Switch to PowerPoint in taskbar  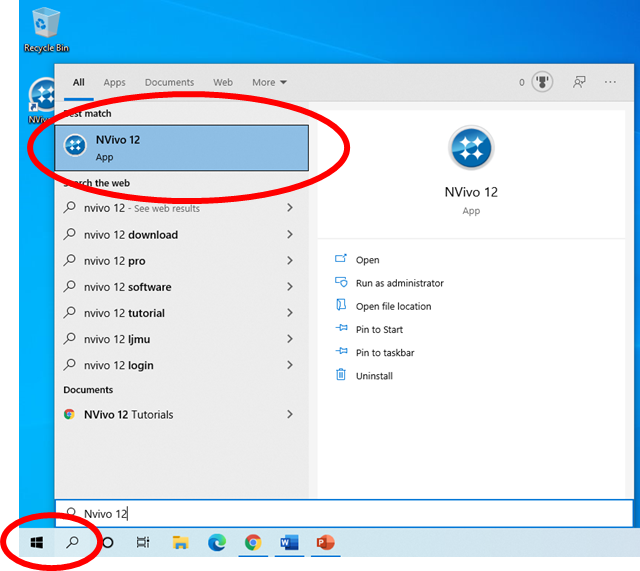click(325, 542)
